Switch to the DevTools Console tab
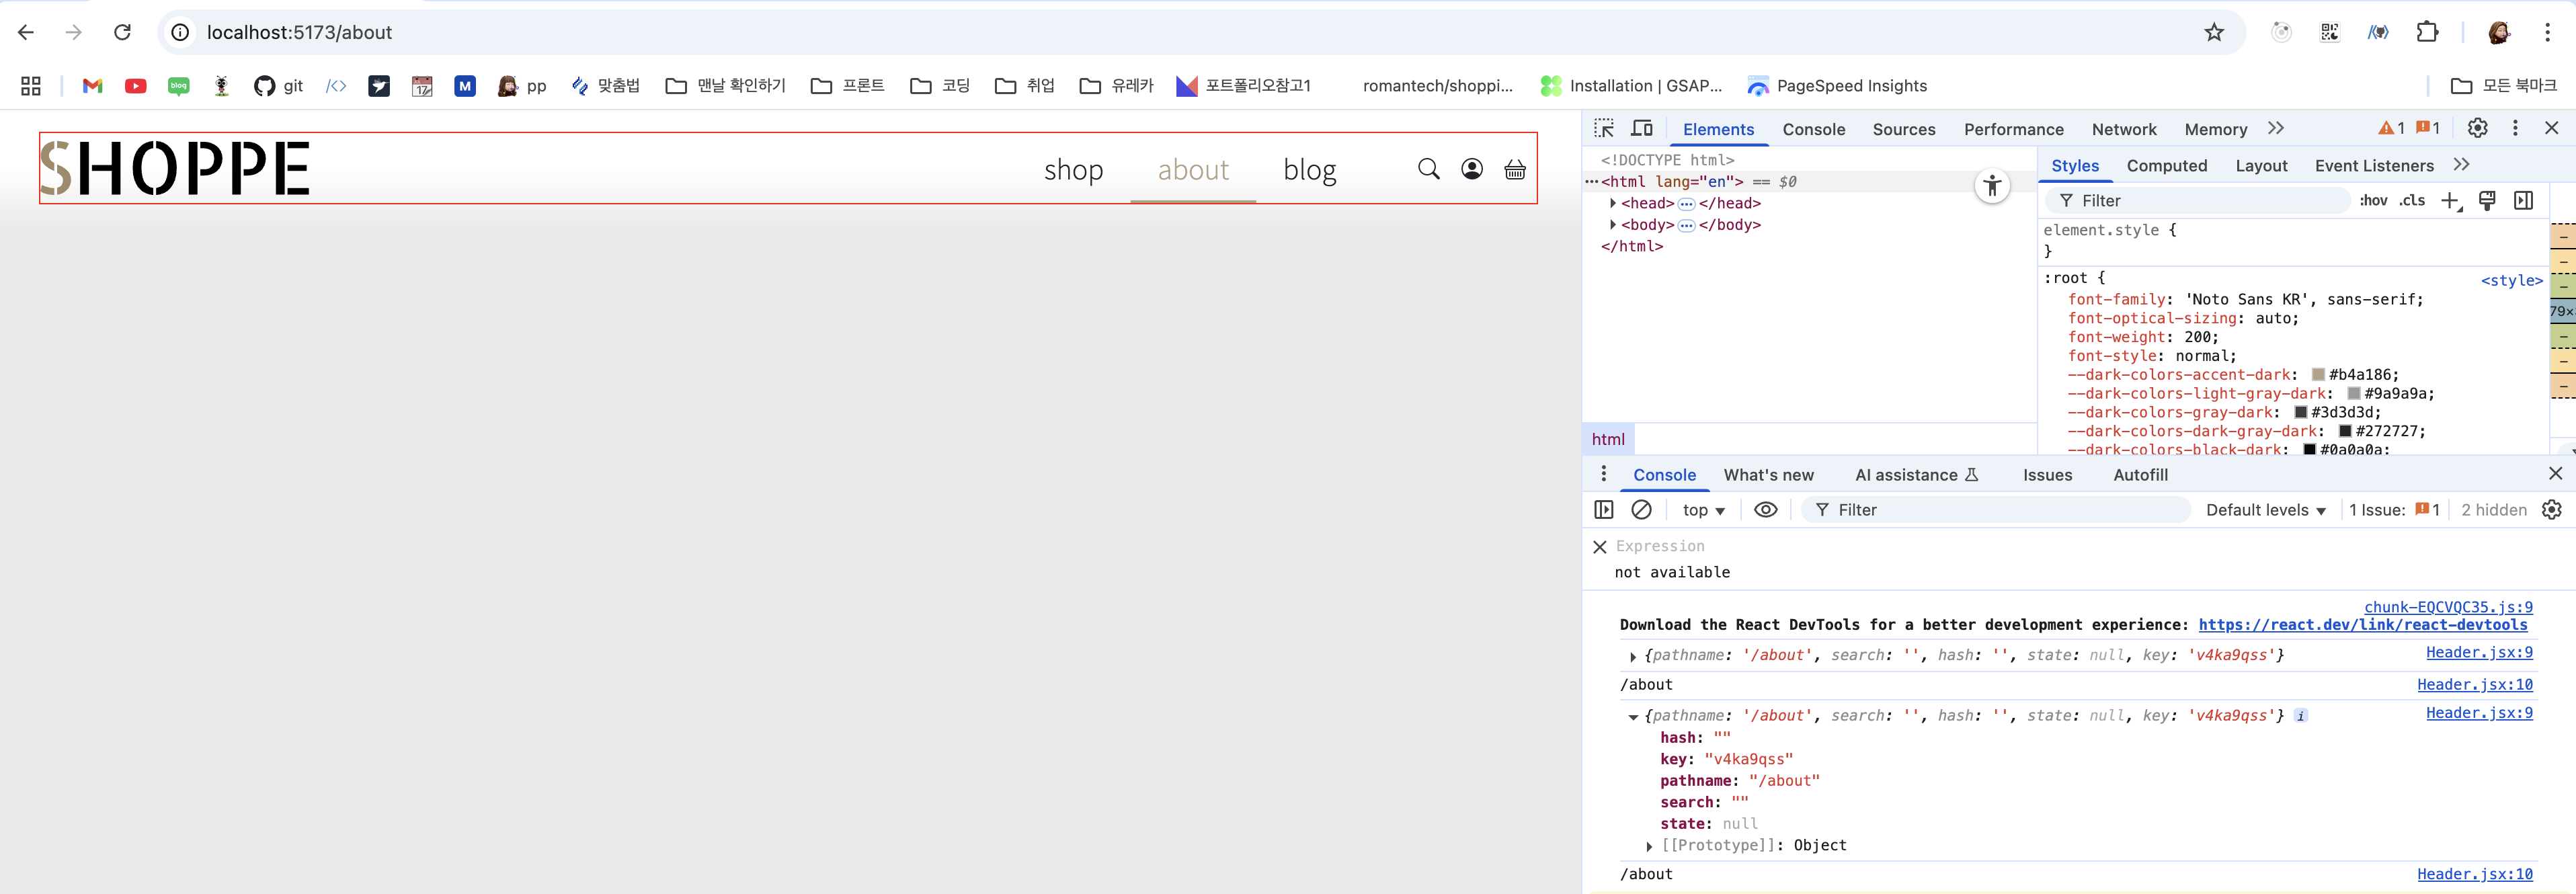Screen dimensions: 2576x894 (1813, 129)
